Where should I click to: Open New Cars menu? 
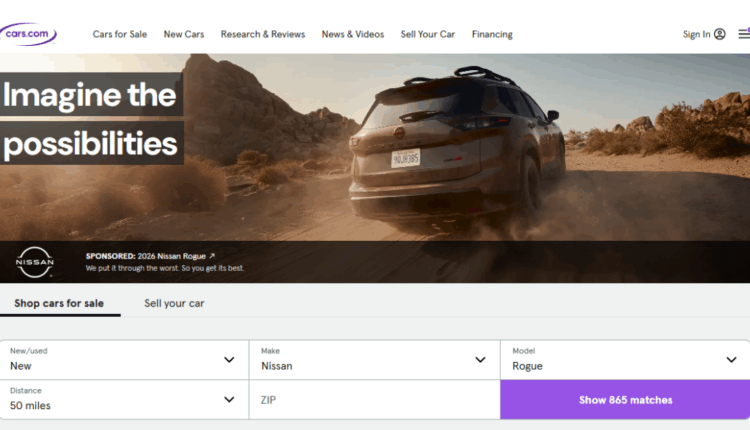point(184,34)
